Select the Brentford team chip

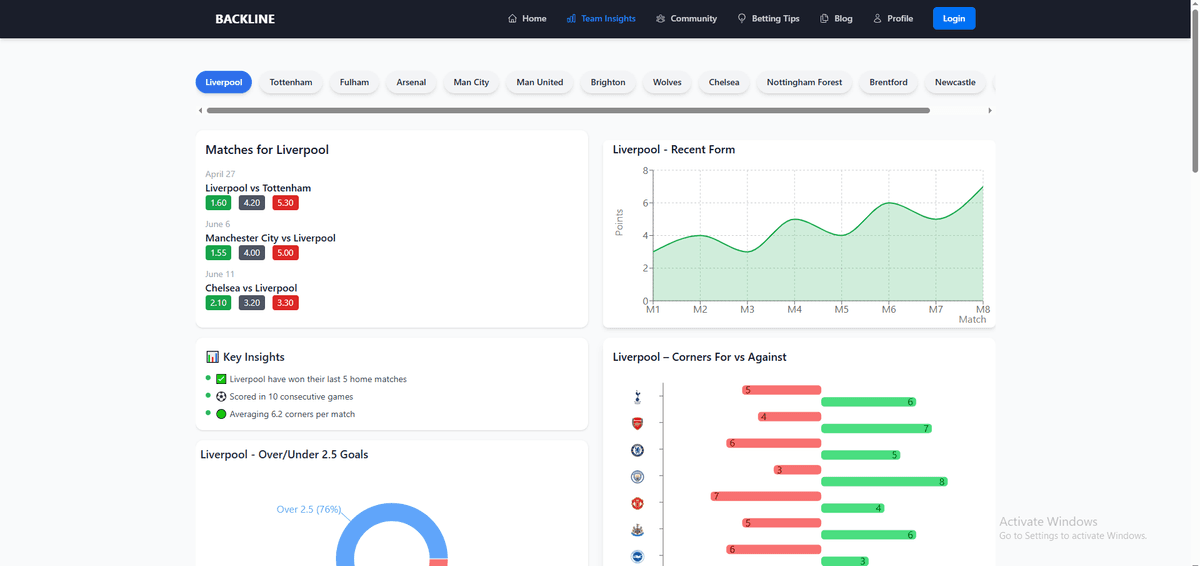click(x=888, y=82)
